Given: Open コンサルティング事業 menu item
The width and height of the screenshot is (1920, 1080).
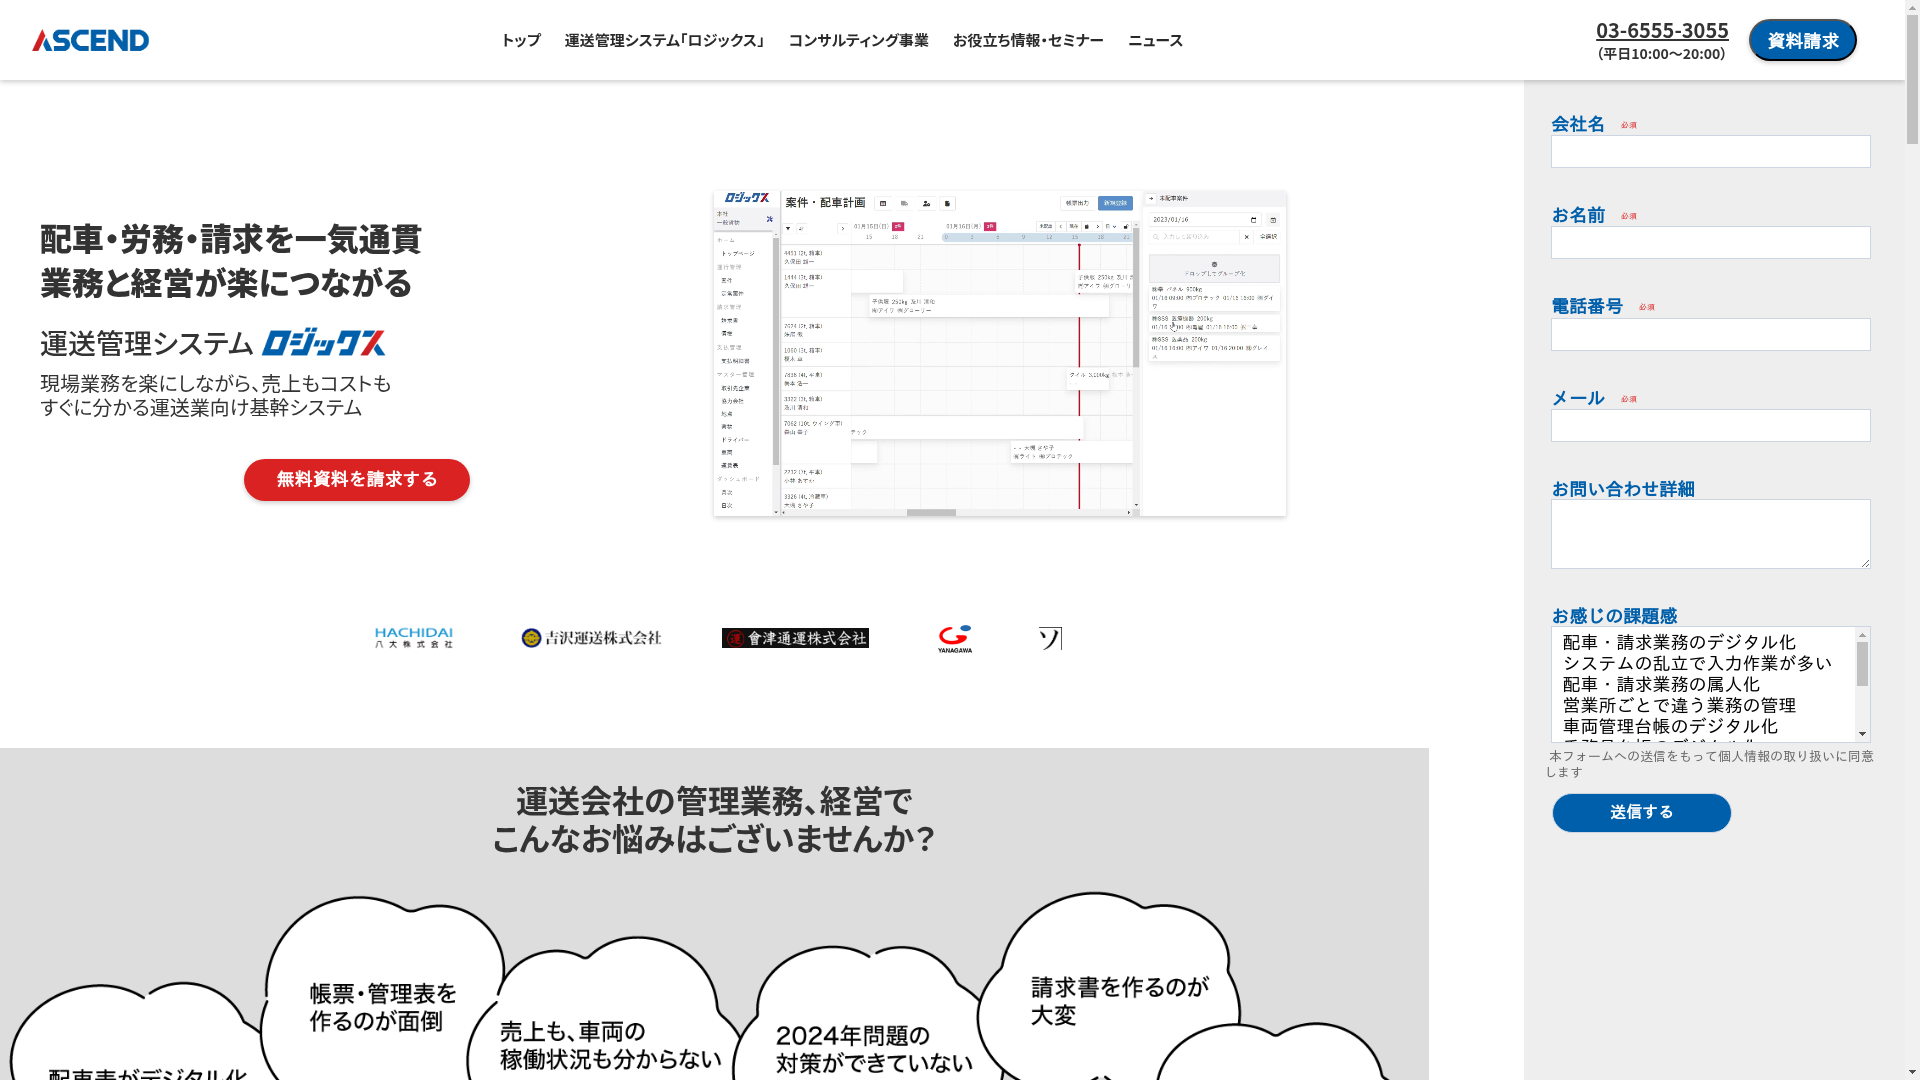Looking at the screenshot, I should coord(858,40).
